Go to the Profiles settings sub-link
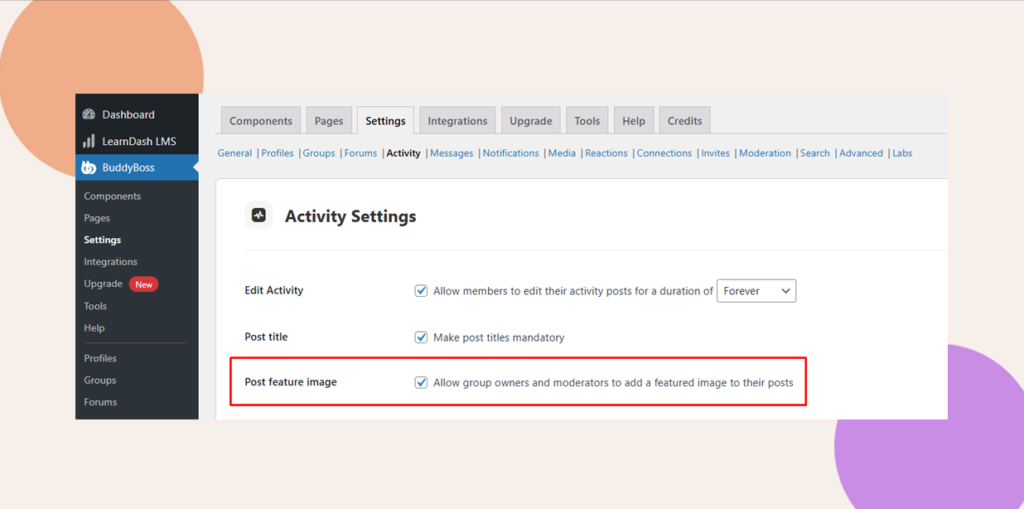The height and width of the screenshot is (509, 1024). [x=277, y=153]
